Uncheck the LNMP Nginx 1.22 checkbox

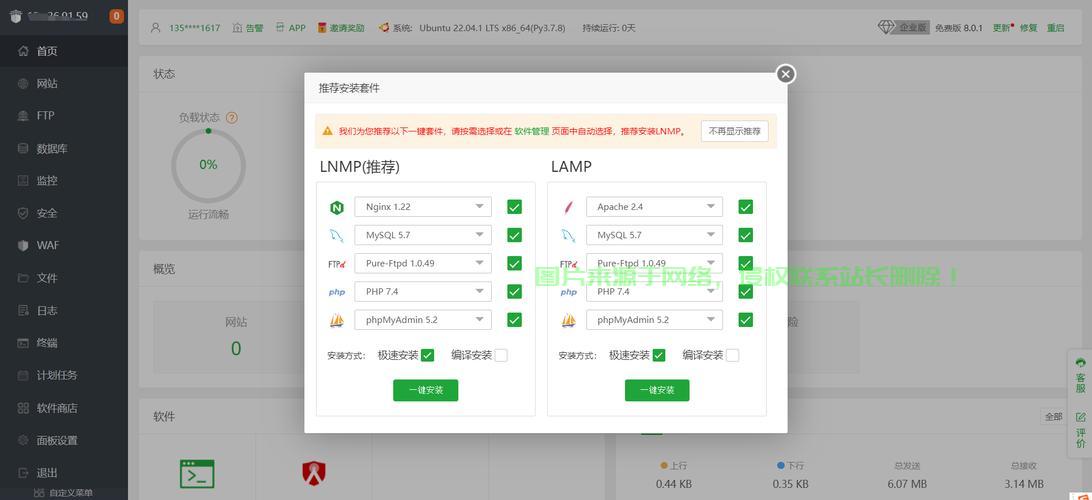tap(514, 207)
